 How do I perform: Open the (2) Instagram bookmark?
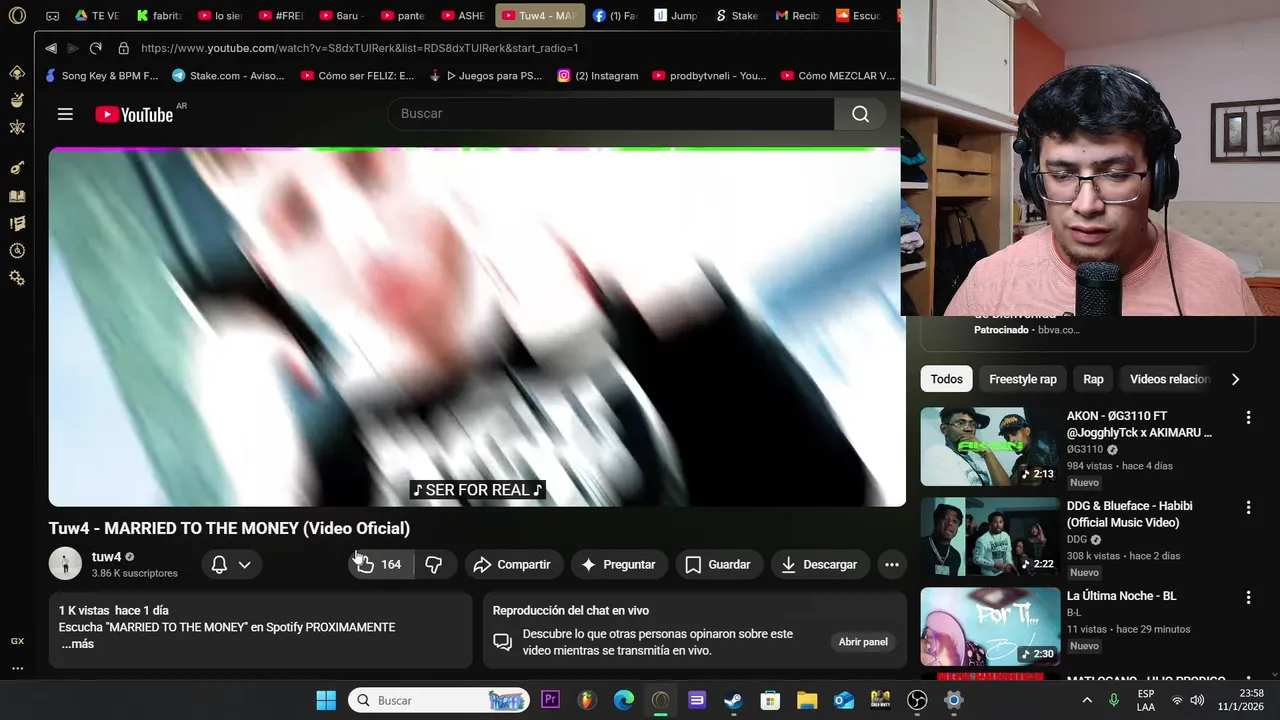[597, 75]
